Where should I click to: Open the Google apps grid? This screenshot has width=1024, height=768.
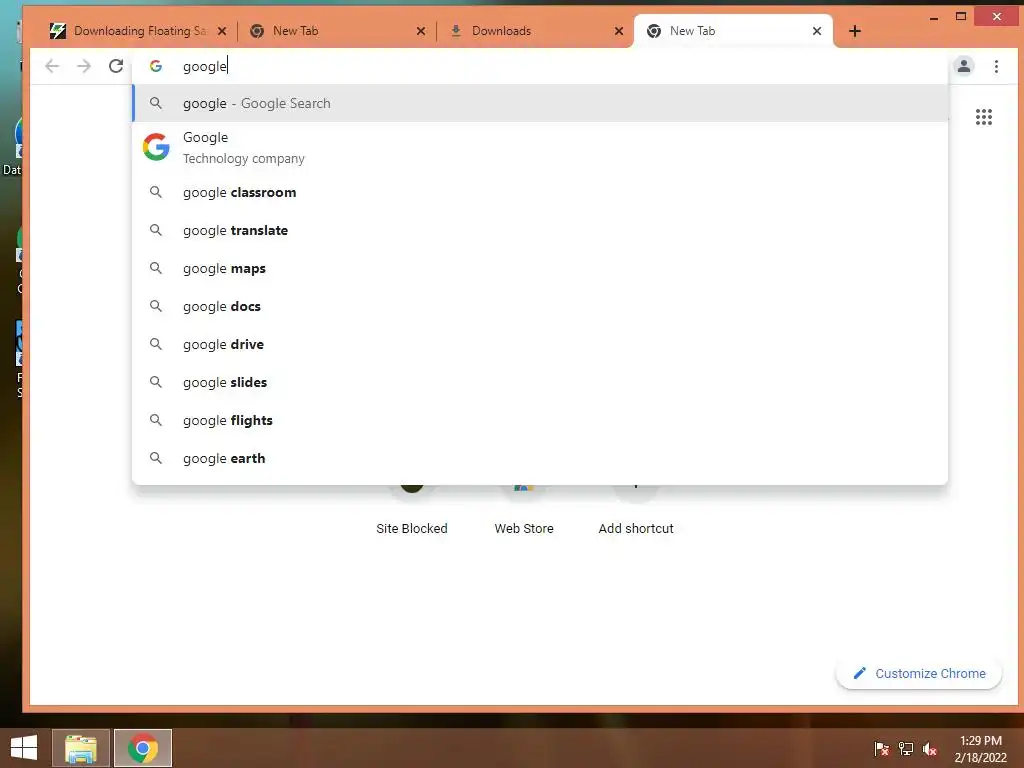[984, 117]
